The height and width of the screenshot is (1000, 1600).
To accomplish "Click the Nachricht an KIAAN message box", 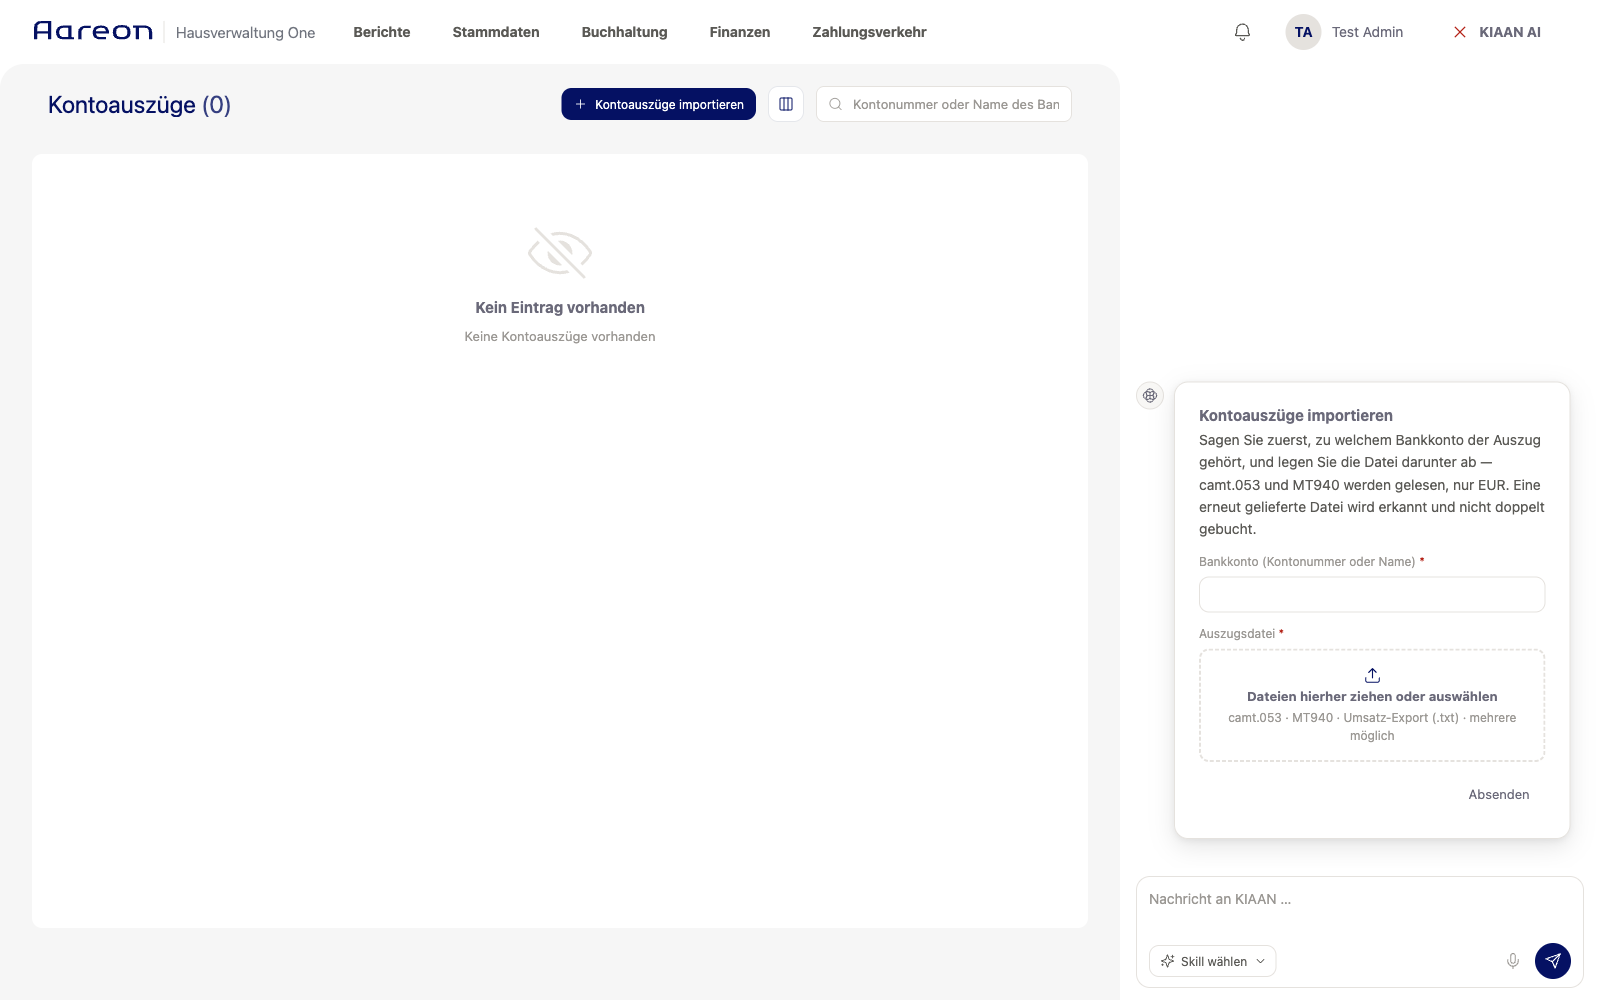I will pyautogui.click(x=1359, y=900).
